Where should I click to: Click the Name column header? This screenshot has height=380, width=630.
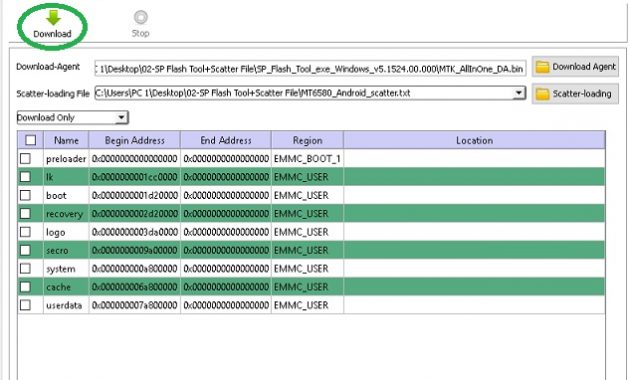[66, 140]
